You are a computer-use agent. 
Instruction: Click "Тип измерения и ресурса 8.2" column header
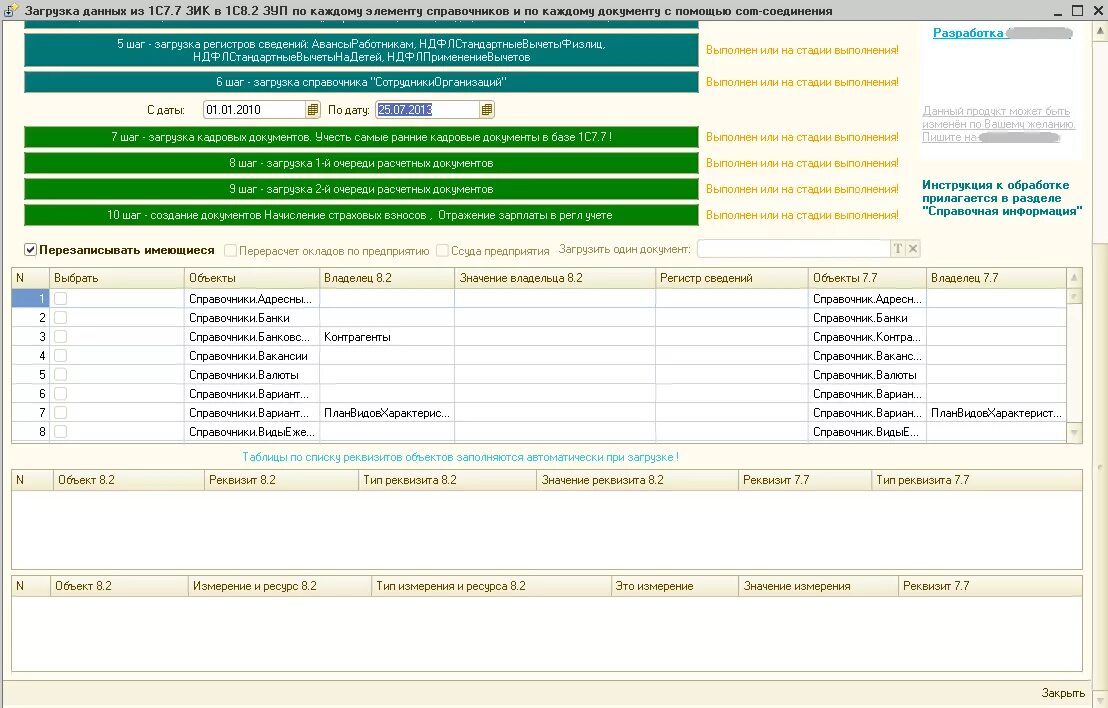[491, 586]
